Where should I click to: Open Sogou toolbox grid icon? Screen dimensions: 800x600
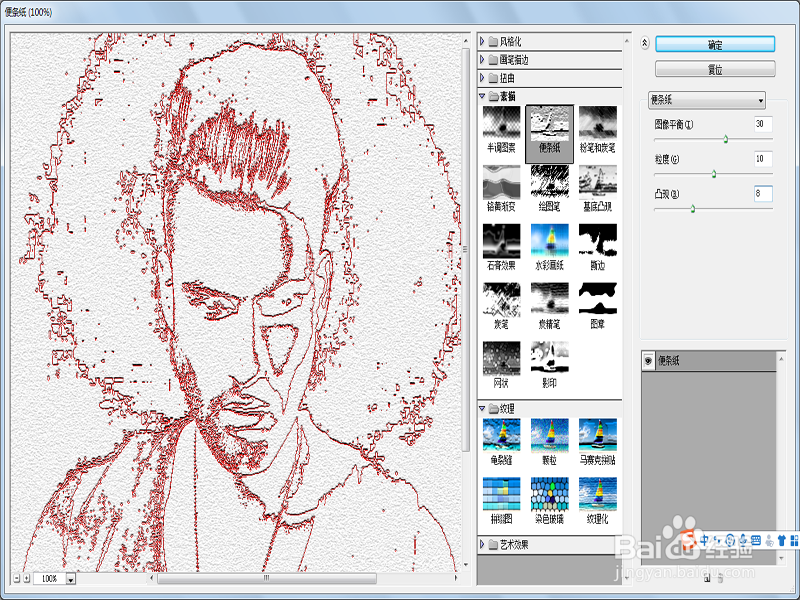794,540
